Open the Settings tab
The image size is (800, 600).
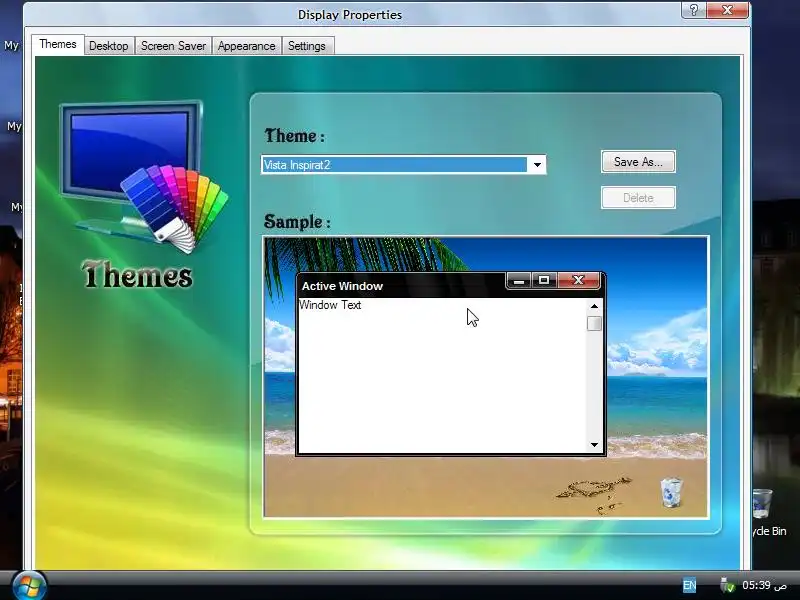(307, 46)
